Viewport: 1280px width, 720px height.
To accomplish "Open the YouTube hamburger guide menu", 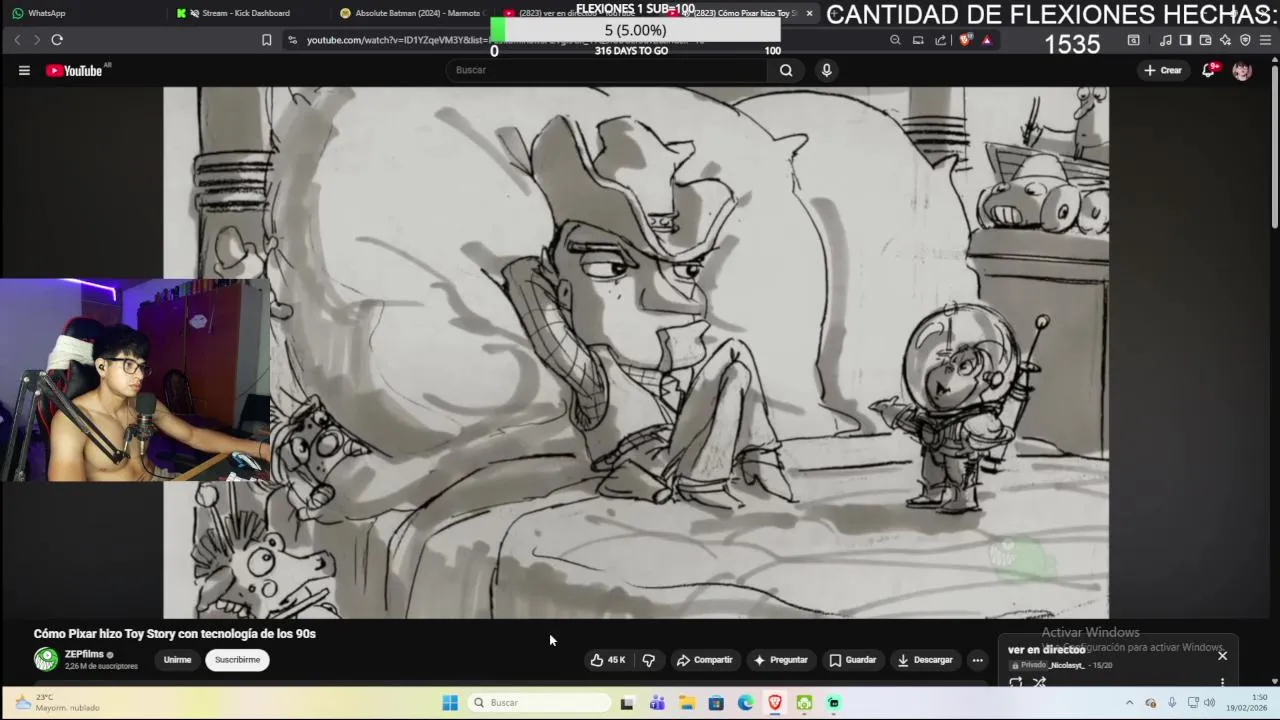I will click(24, 70).
